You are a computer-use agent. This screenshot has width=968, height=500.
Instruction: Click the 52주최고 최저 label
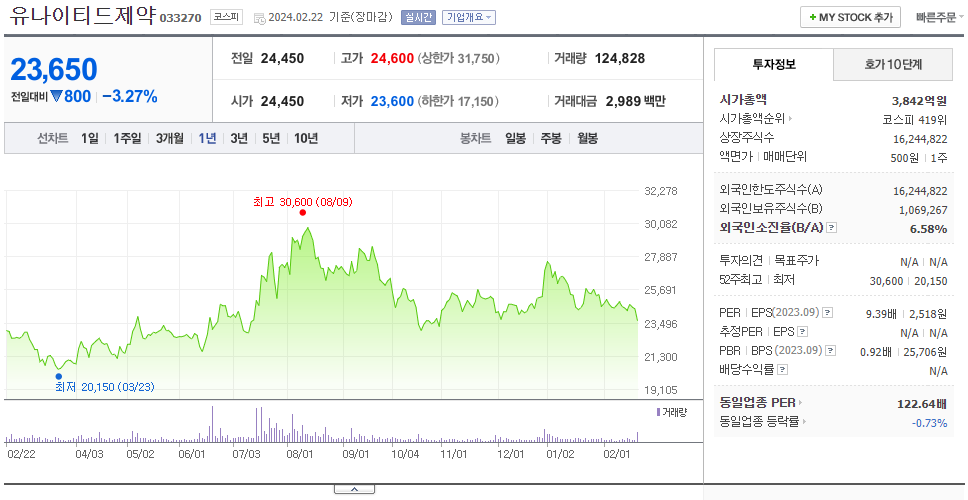[757, 280]
